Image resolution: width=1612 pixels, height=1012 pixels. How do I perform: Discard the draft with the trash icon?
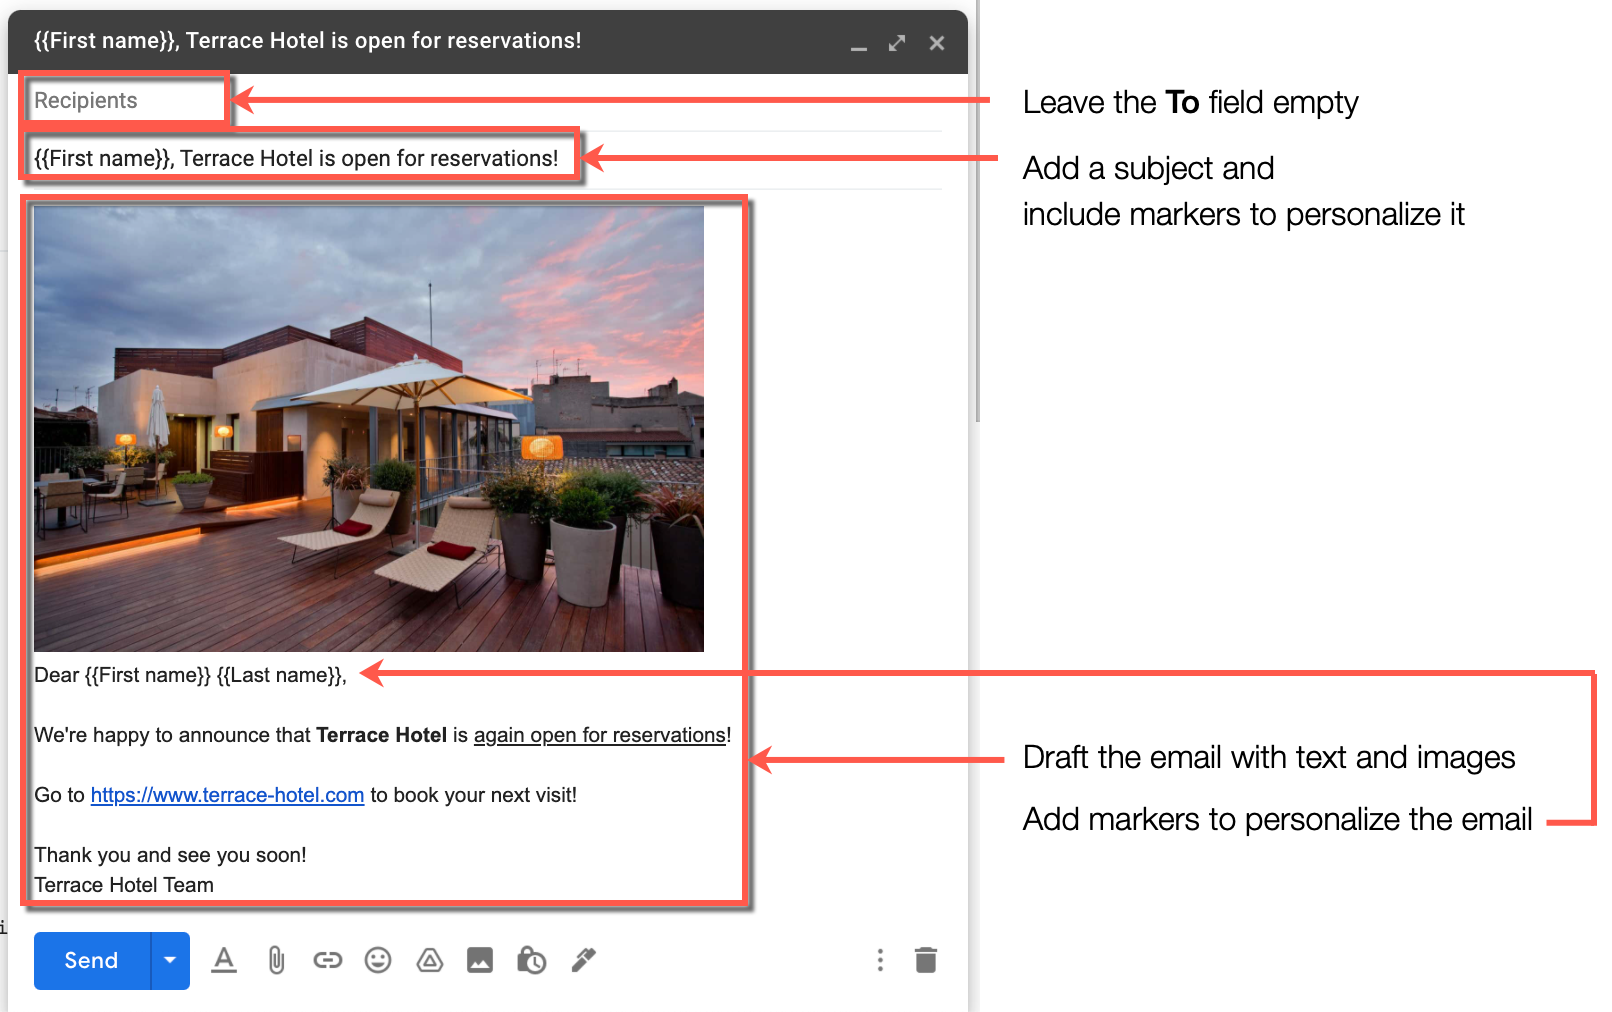[x=925, y=960]
